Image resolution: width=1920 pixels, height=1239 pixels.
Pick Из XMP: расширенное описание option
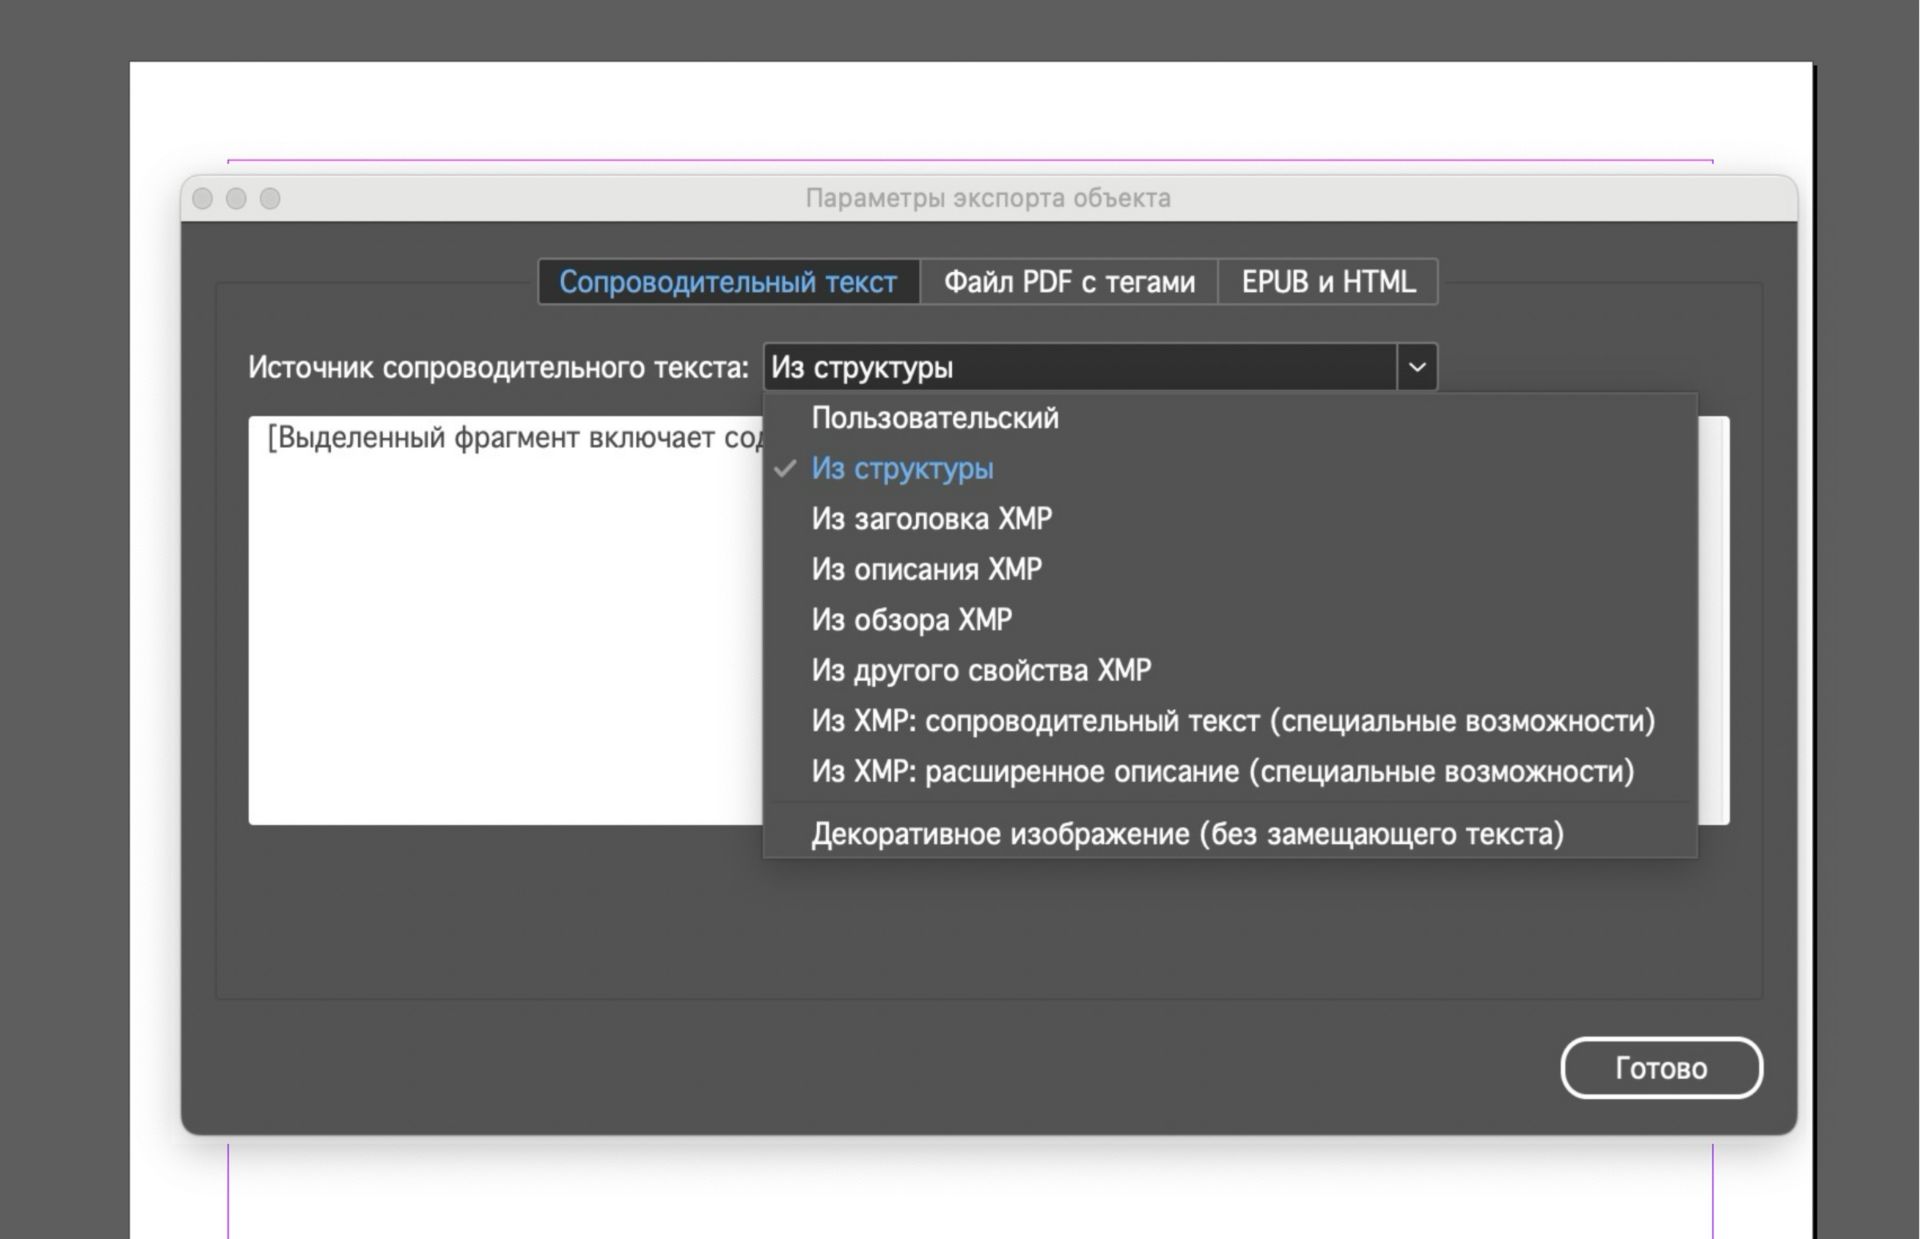coord(1222,772)
